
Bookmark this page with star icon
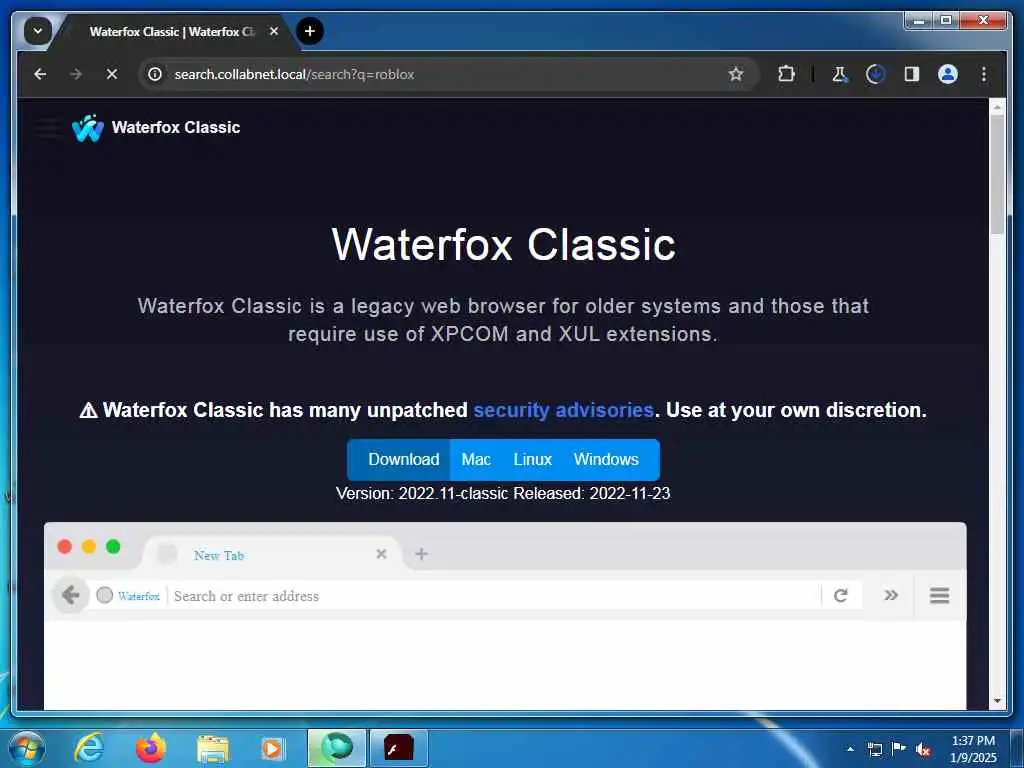coord(736,74)
